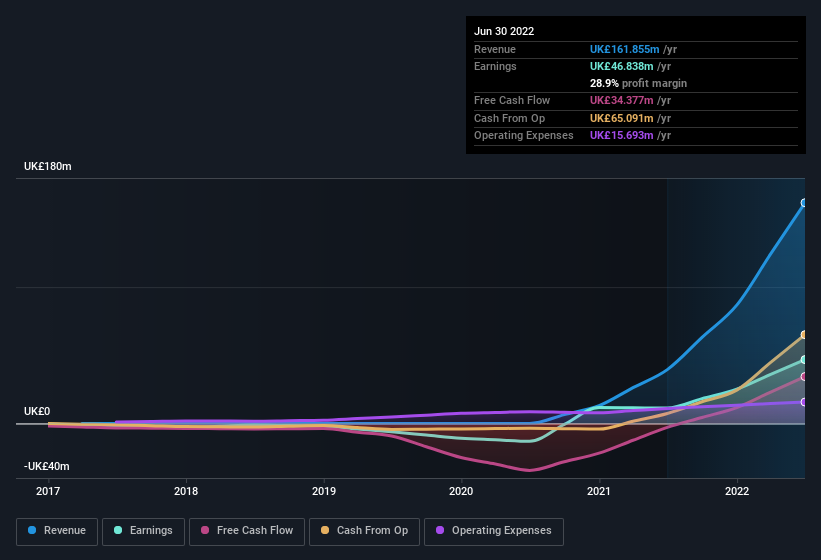Click the Revenue row label in tooltip
Viewport: 821px width, 560px height.
495,49
